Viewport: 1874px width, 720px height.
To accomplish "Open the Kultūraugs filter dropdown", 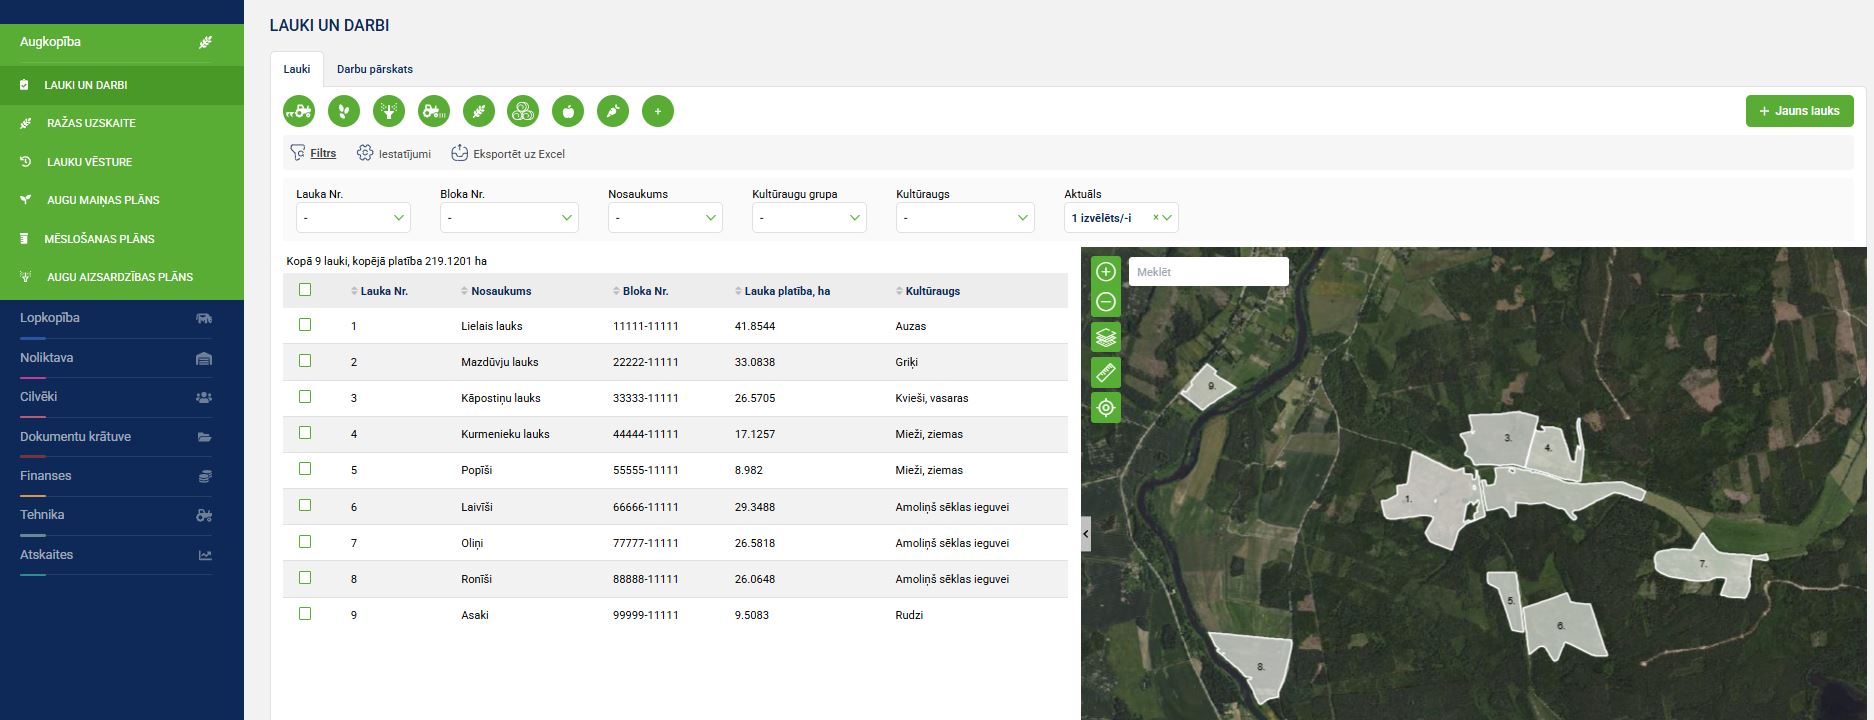I will coord(965,217).
